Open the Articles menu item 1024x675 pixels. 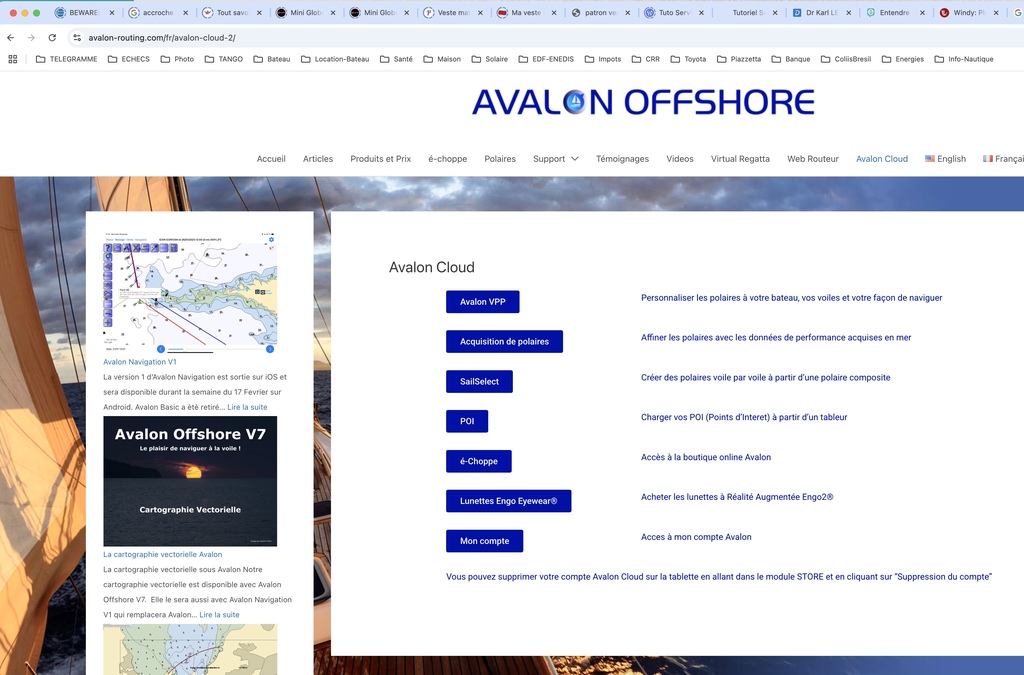click(x=318, y=159)
